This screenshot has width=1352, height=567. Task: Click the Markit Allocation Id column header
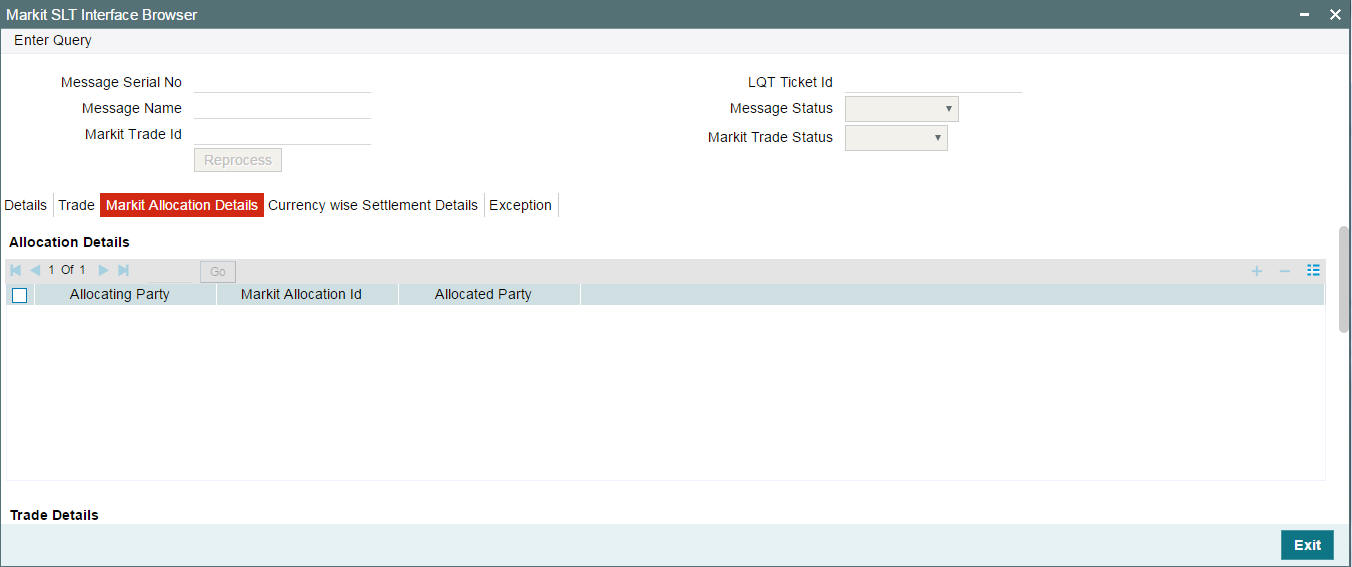click(301, 295)
